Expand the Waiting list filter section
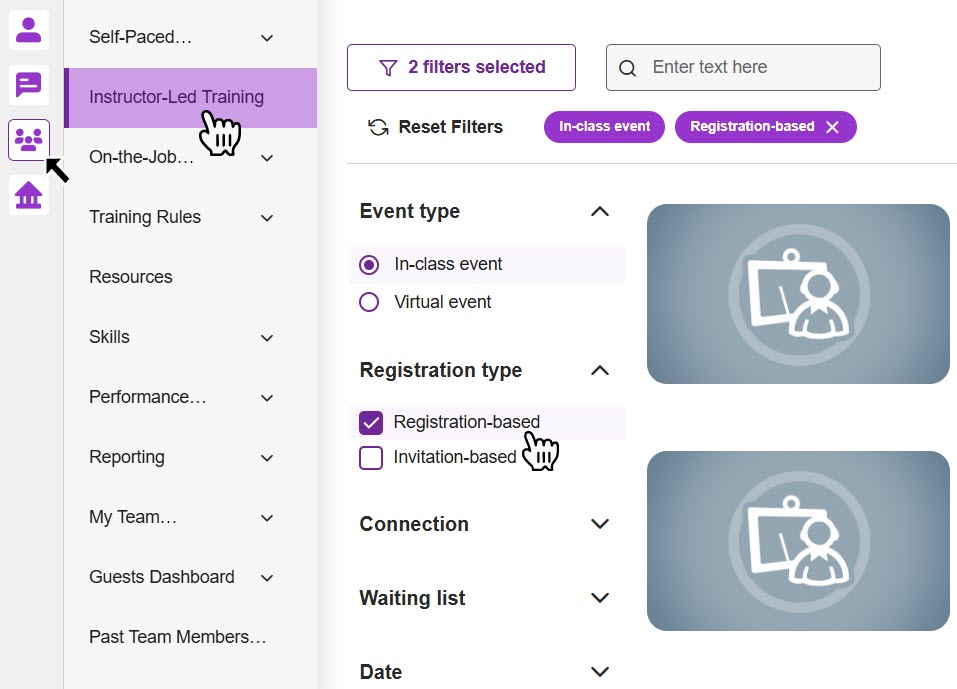 pyautogui.click(x=600, y=598)
